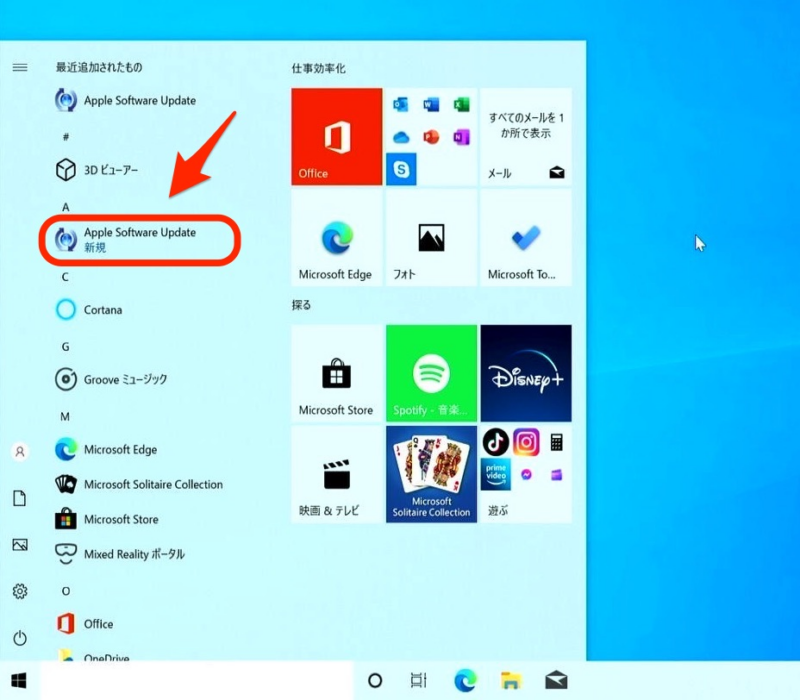Open Prime Video in the 遊ぶ folder
Viewport: 800px width, 700px height.
click(x=495, y=474)
